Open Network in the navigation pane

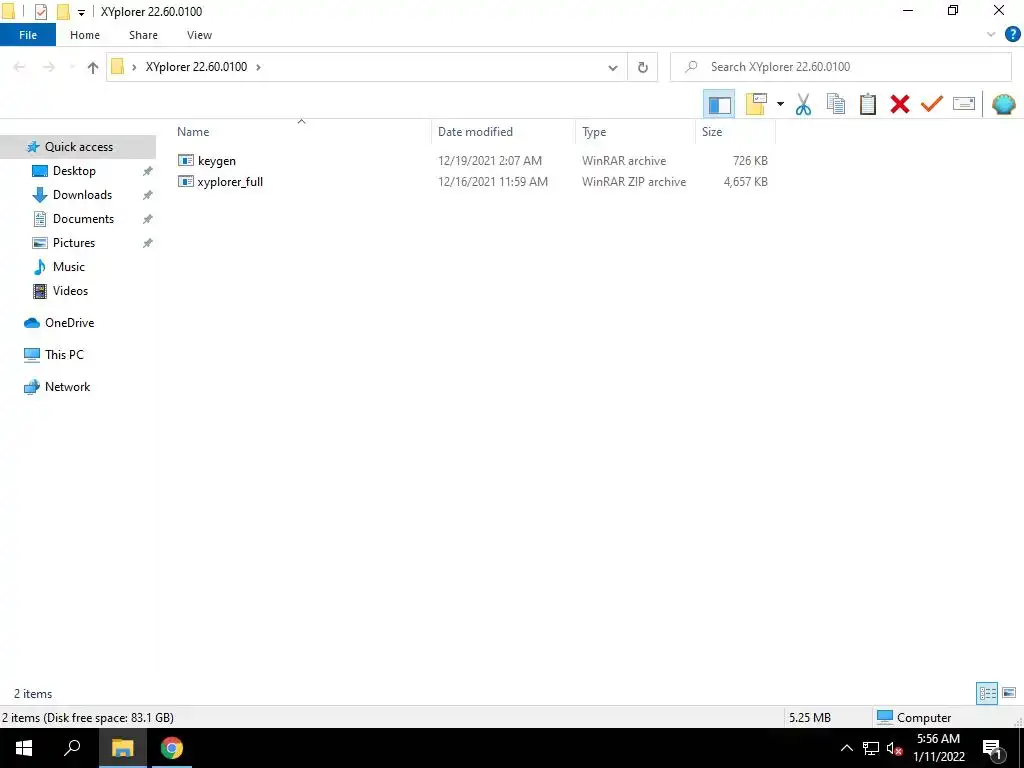click(67, 387)
